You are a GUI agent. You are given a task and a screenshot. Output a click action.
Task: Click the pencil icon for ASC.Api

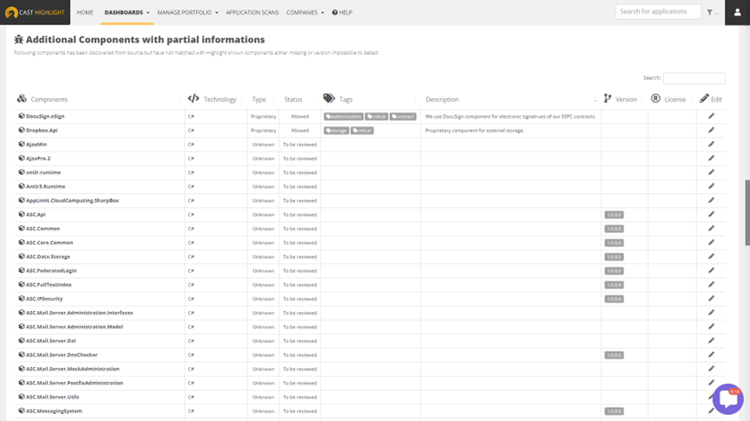click(x=711, y=214)
